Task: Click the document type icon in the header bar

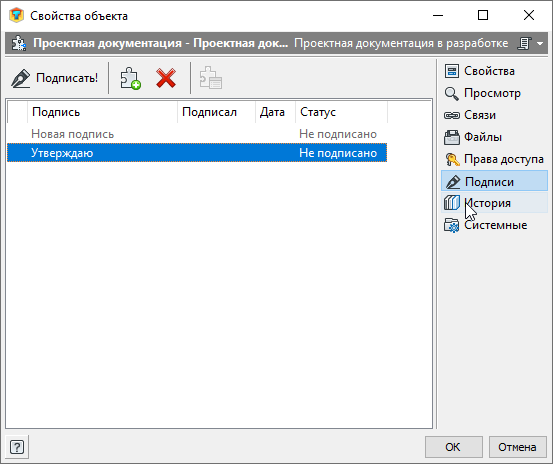Action: 524,43
